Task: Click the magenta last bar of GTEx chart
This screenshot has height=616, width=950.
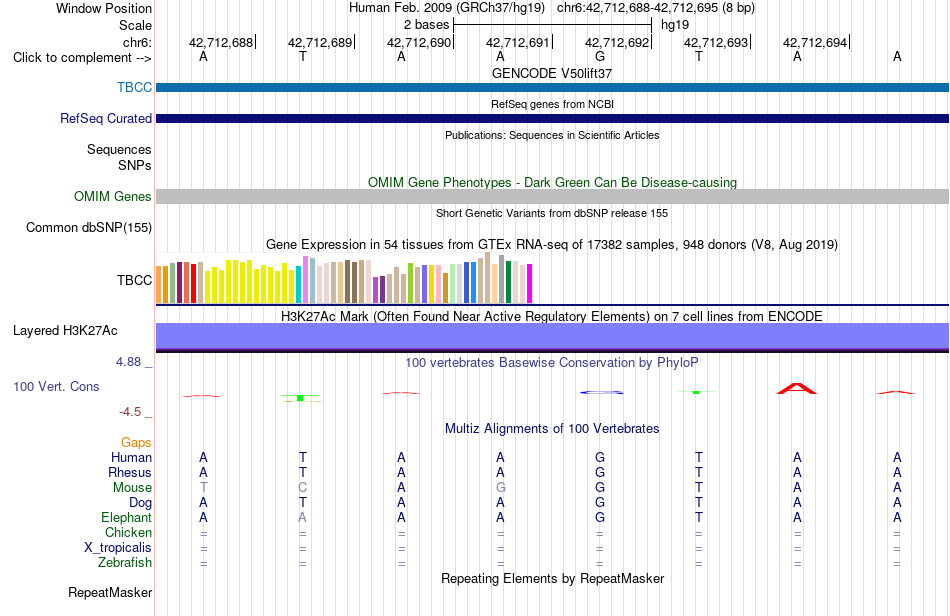Action: [x=530, y=283]
